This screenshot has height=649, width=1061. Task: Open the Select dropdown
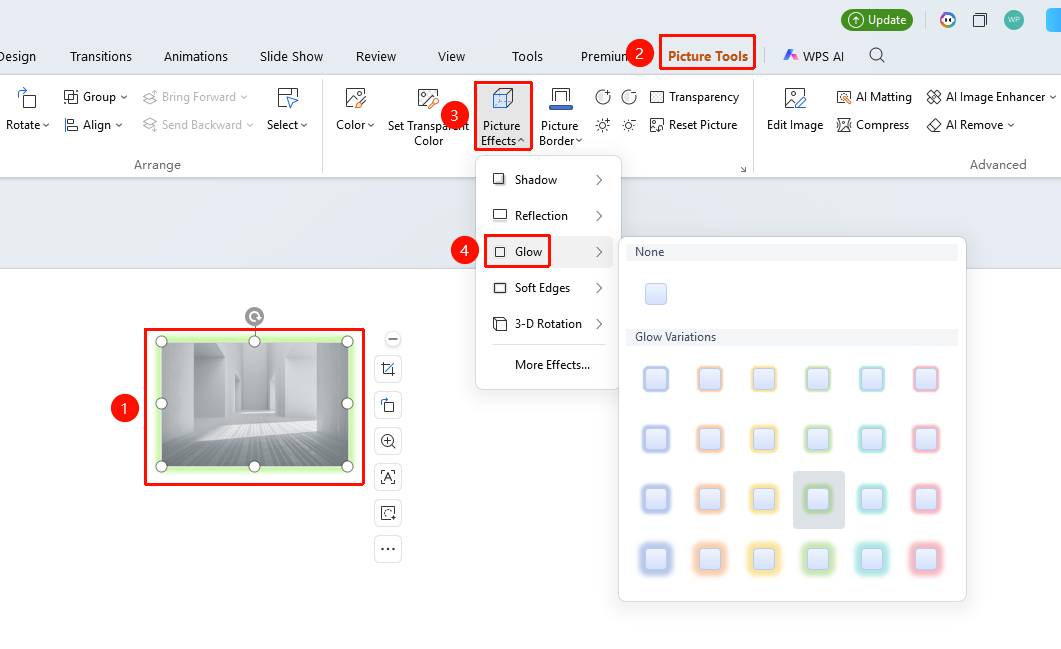pos(288,109)
